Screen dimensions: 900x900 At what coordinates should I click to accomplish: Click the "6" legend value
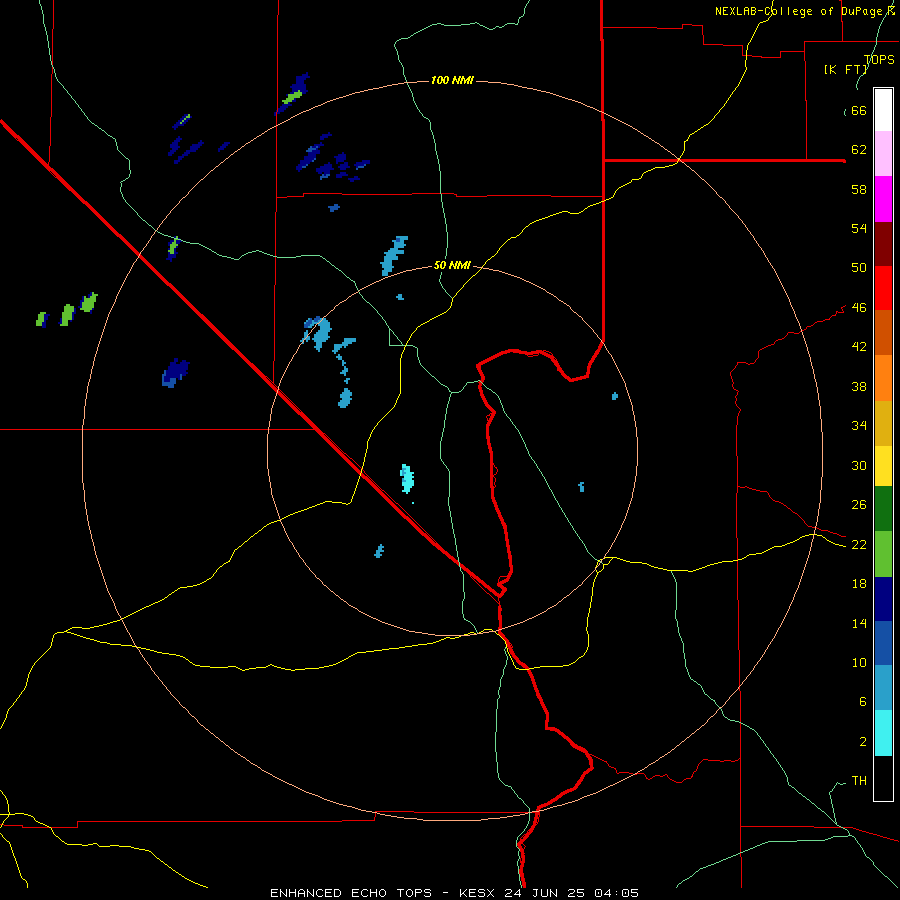[862, 702]
